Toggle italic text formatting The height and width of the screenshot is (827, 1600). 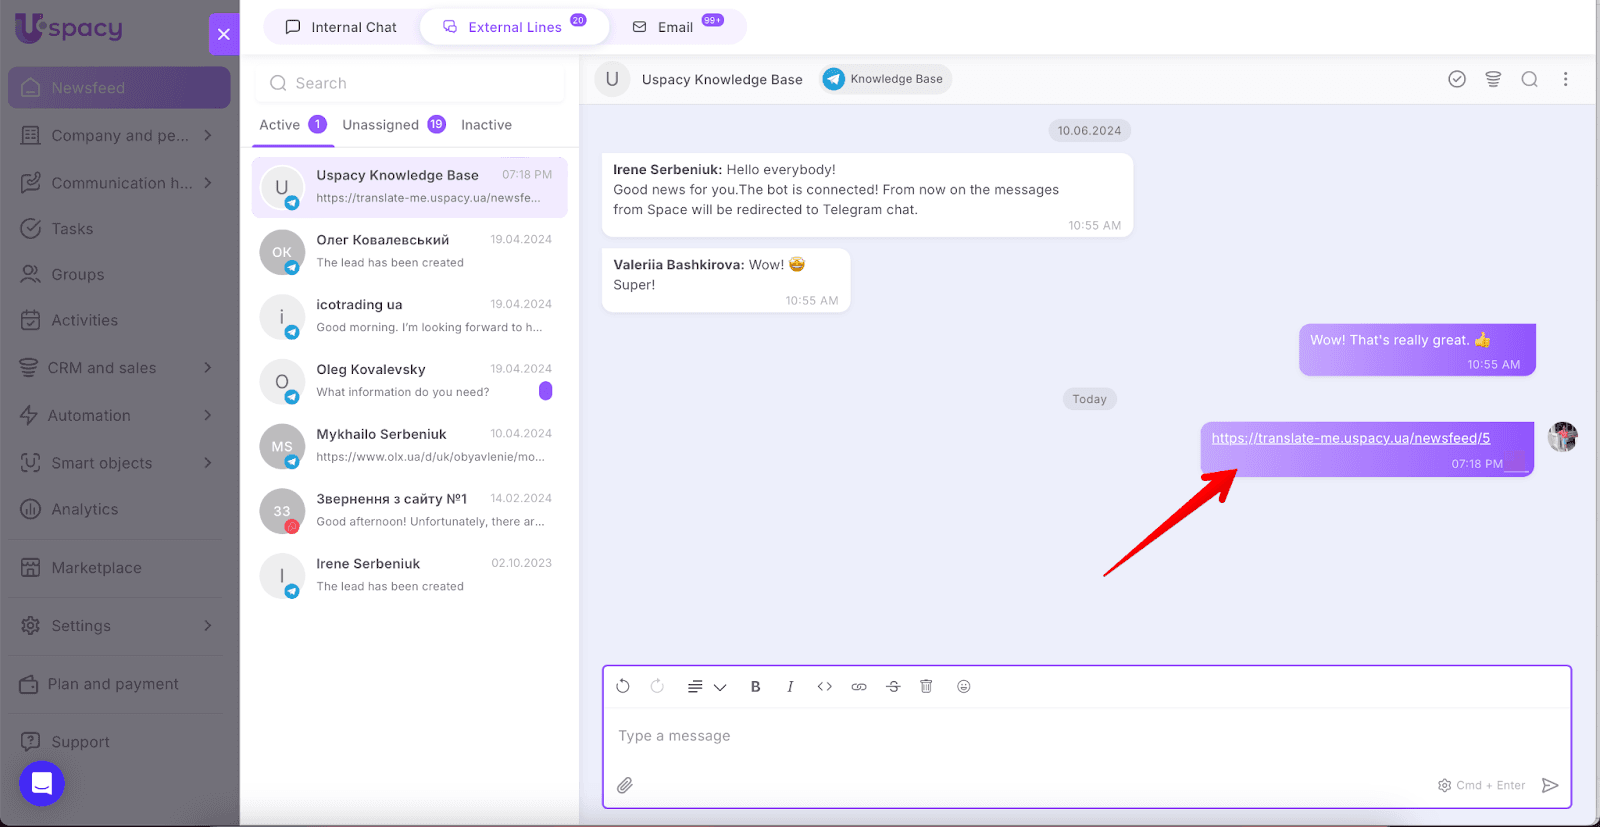pyautogui.click(x=790, y=686)
